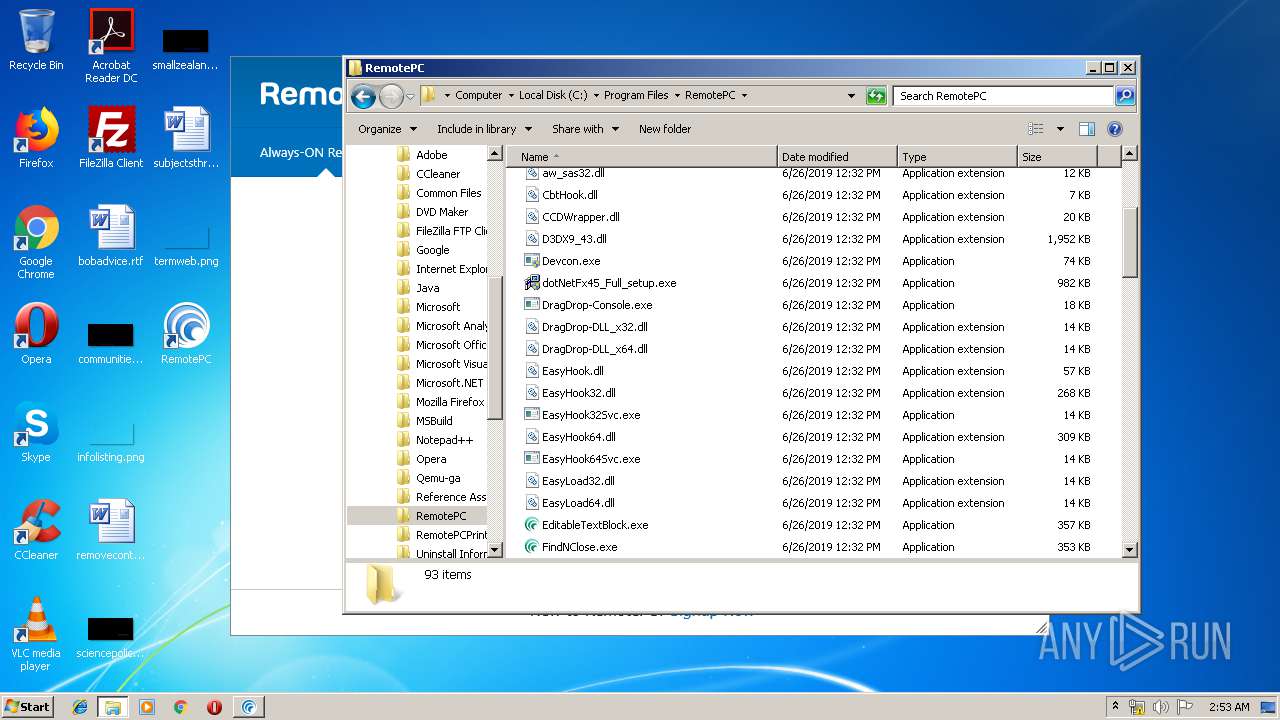Select the FindNClose.exe icon
1280x720 pixels.
coord(532,547)
